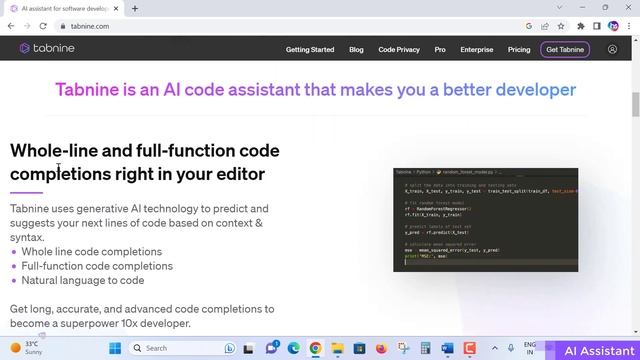Open Chrome profile avatar
The image size is (640, 360).
tap(613, 26)
